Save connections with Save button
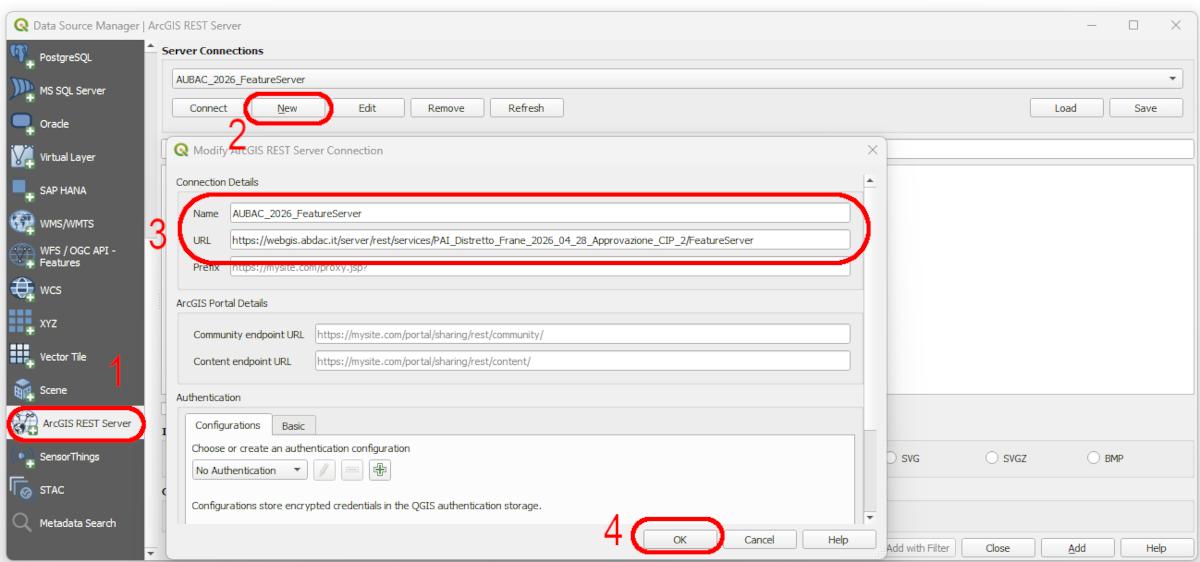Screen dimensions: 1200x562 pyautogui.click(x=1146, y=108)
